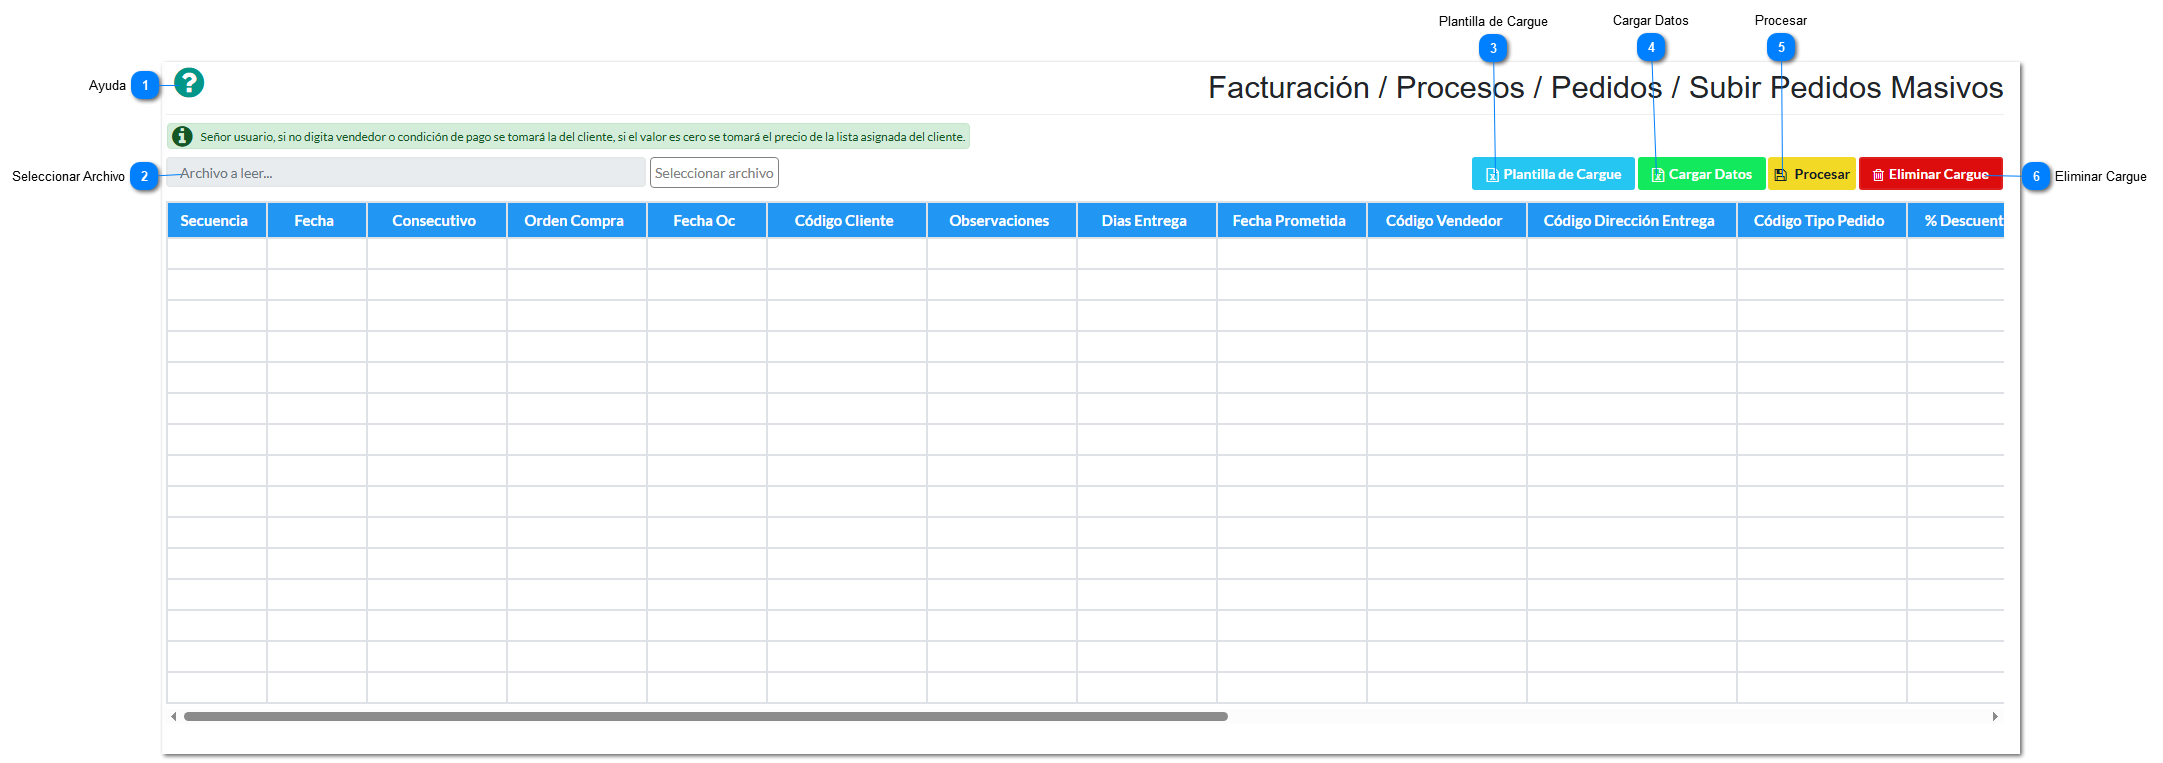Click the Código Cliente column header

(845, 220)
